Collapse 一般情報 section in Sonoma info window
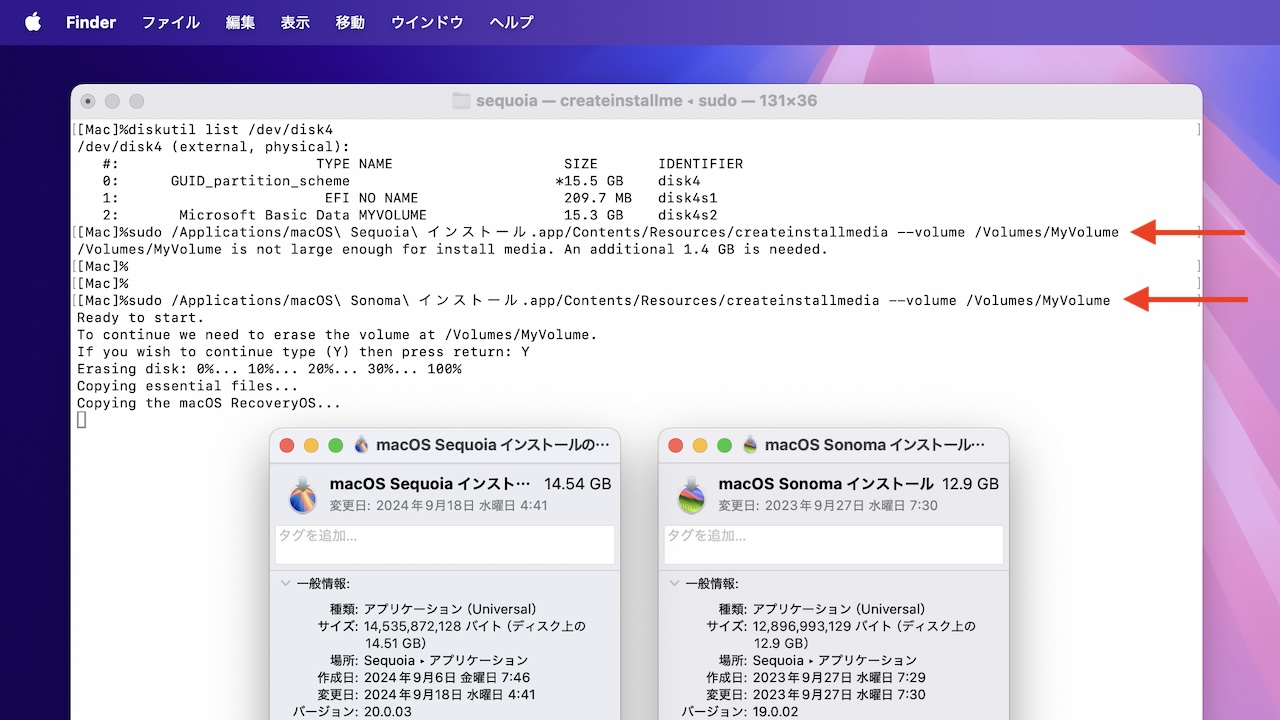 (x=674, y=583)
